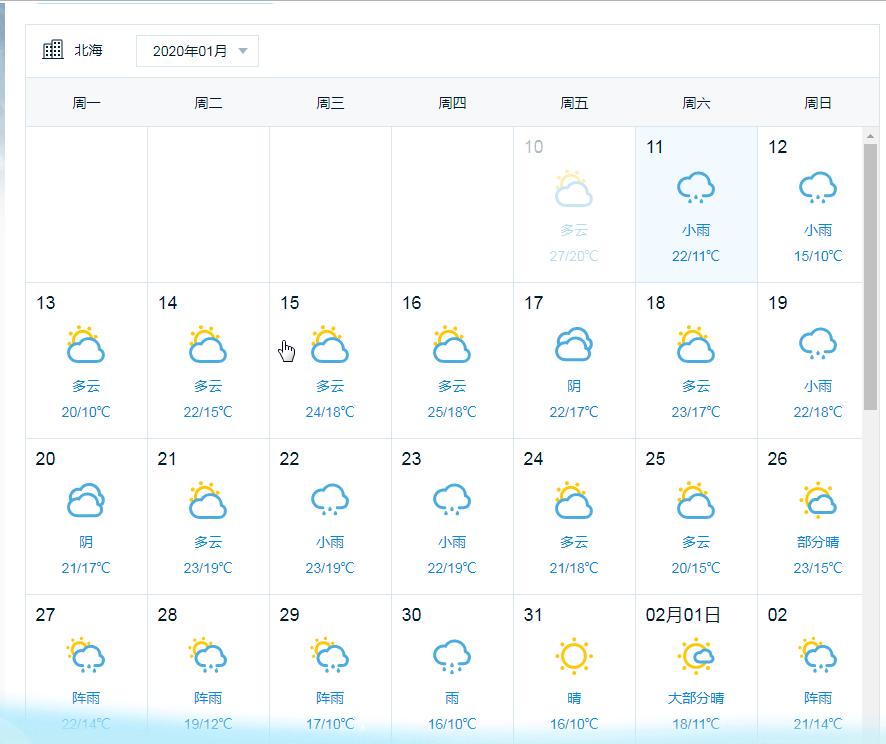The image size is (886, 744).
Task: Click the 周日 column header
Action: (x=818, y=103)
